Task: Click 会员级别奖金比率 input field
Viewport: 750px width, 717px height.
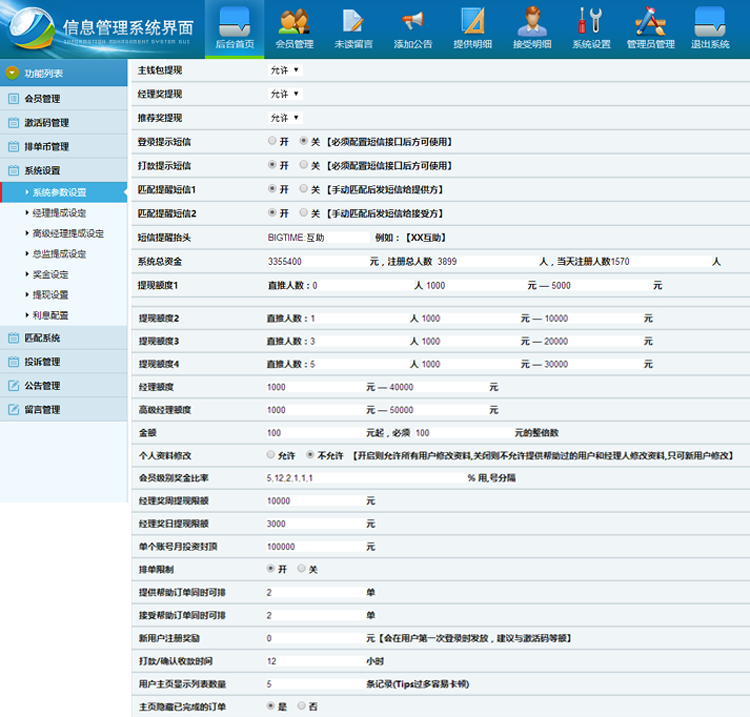Action: tap(366, 478)
